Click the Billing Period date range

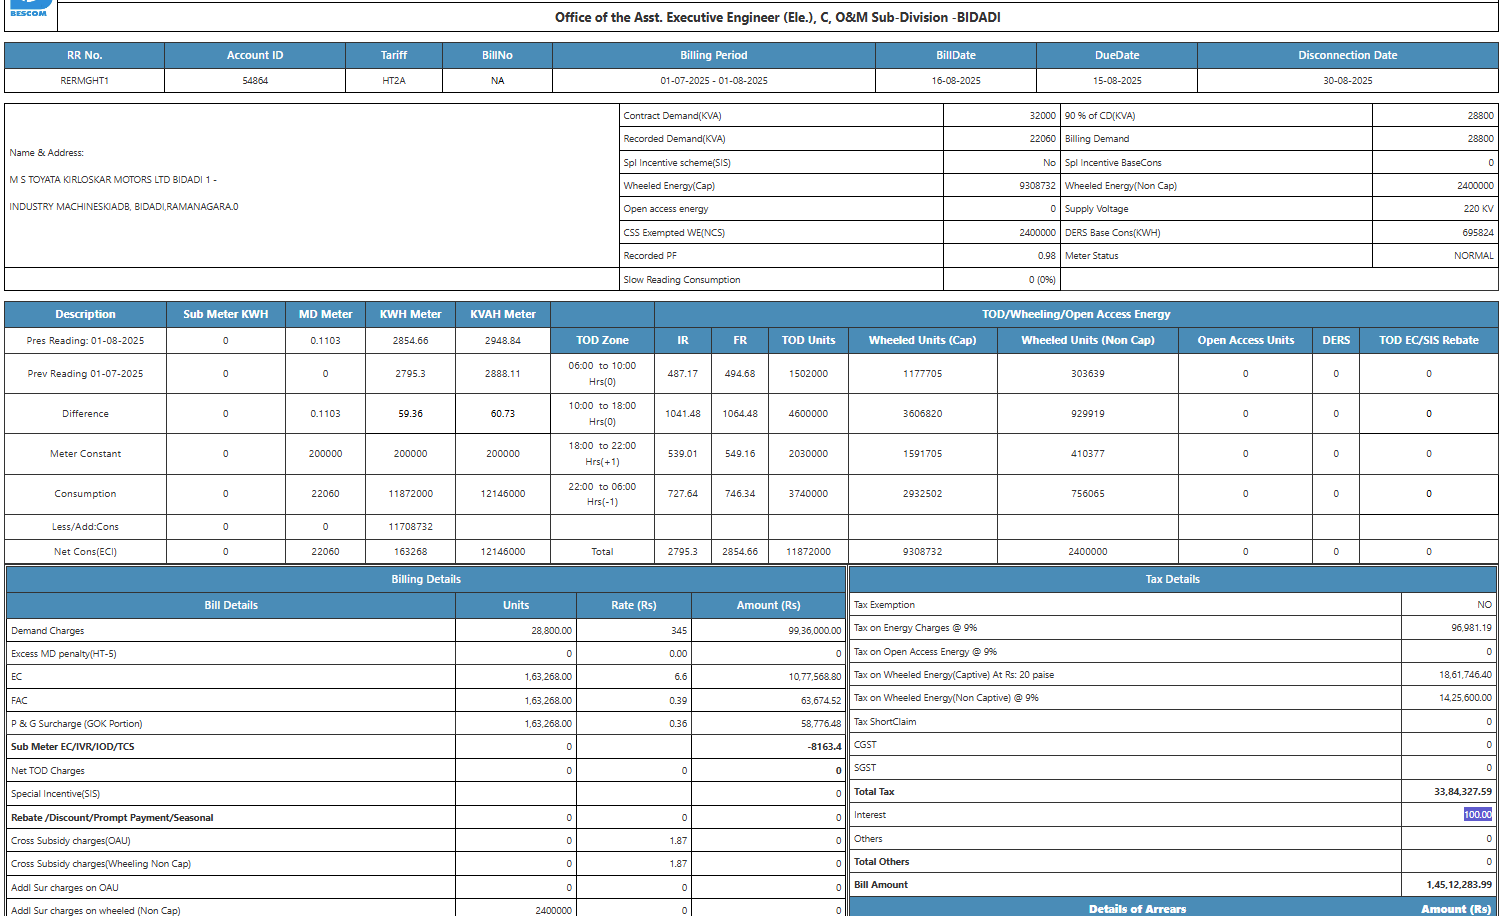[x=714, y=81]
